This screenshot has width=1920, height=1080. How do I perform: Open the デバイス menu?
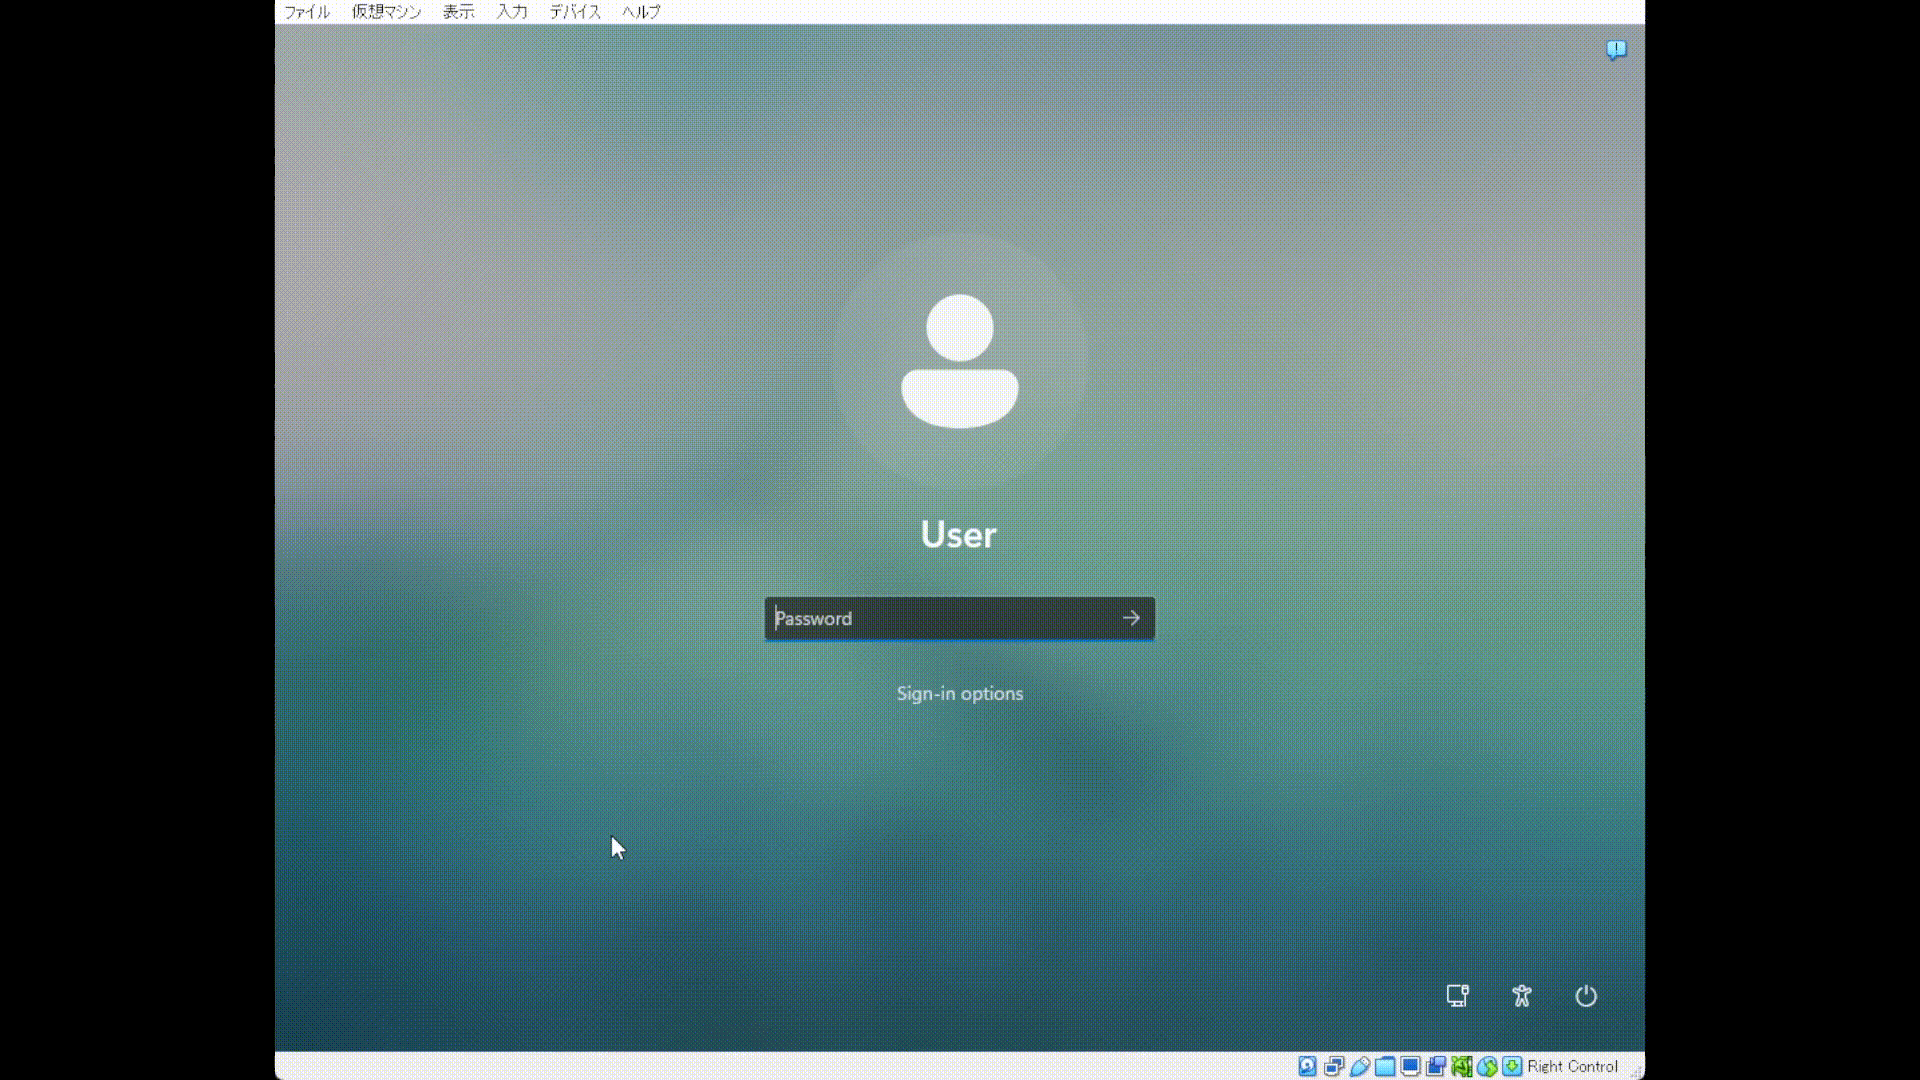[575, 12]
